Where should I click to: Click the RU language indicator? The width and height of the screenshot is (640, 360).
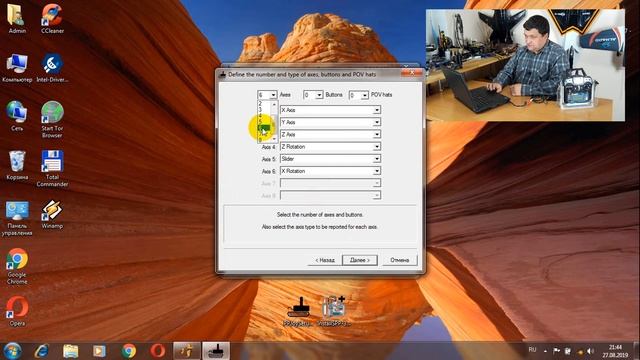tap(532, 350)
